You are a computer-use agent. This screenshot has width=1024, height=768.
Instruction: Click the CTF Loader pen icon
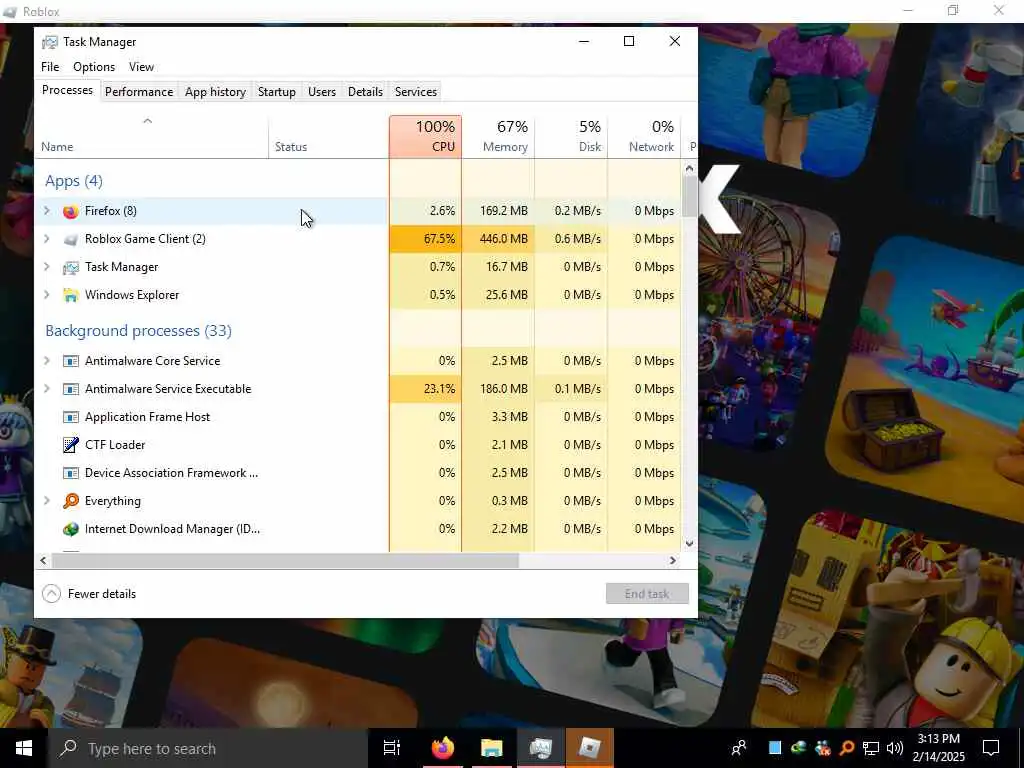point(71,445)
